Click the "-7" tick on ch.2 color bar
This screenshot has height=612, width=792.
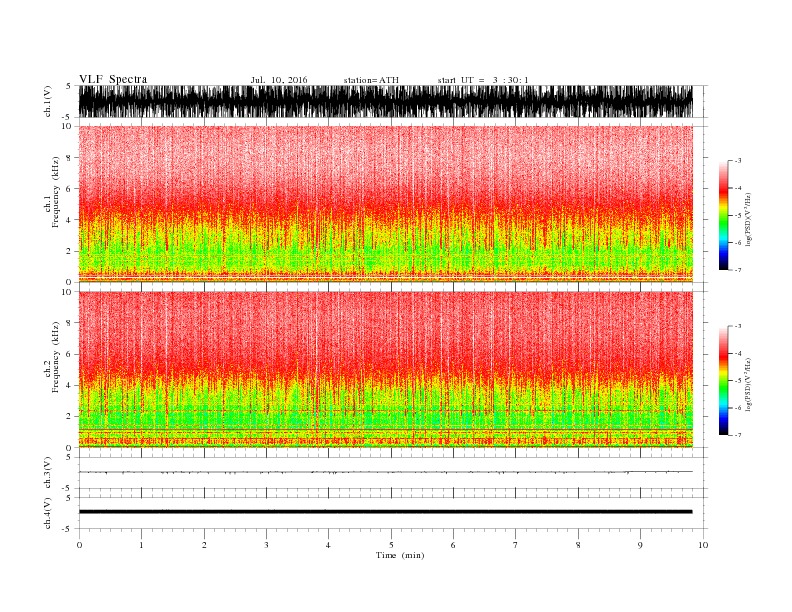coord(737,435)
